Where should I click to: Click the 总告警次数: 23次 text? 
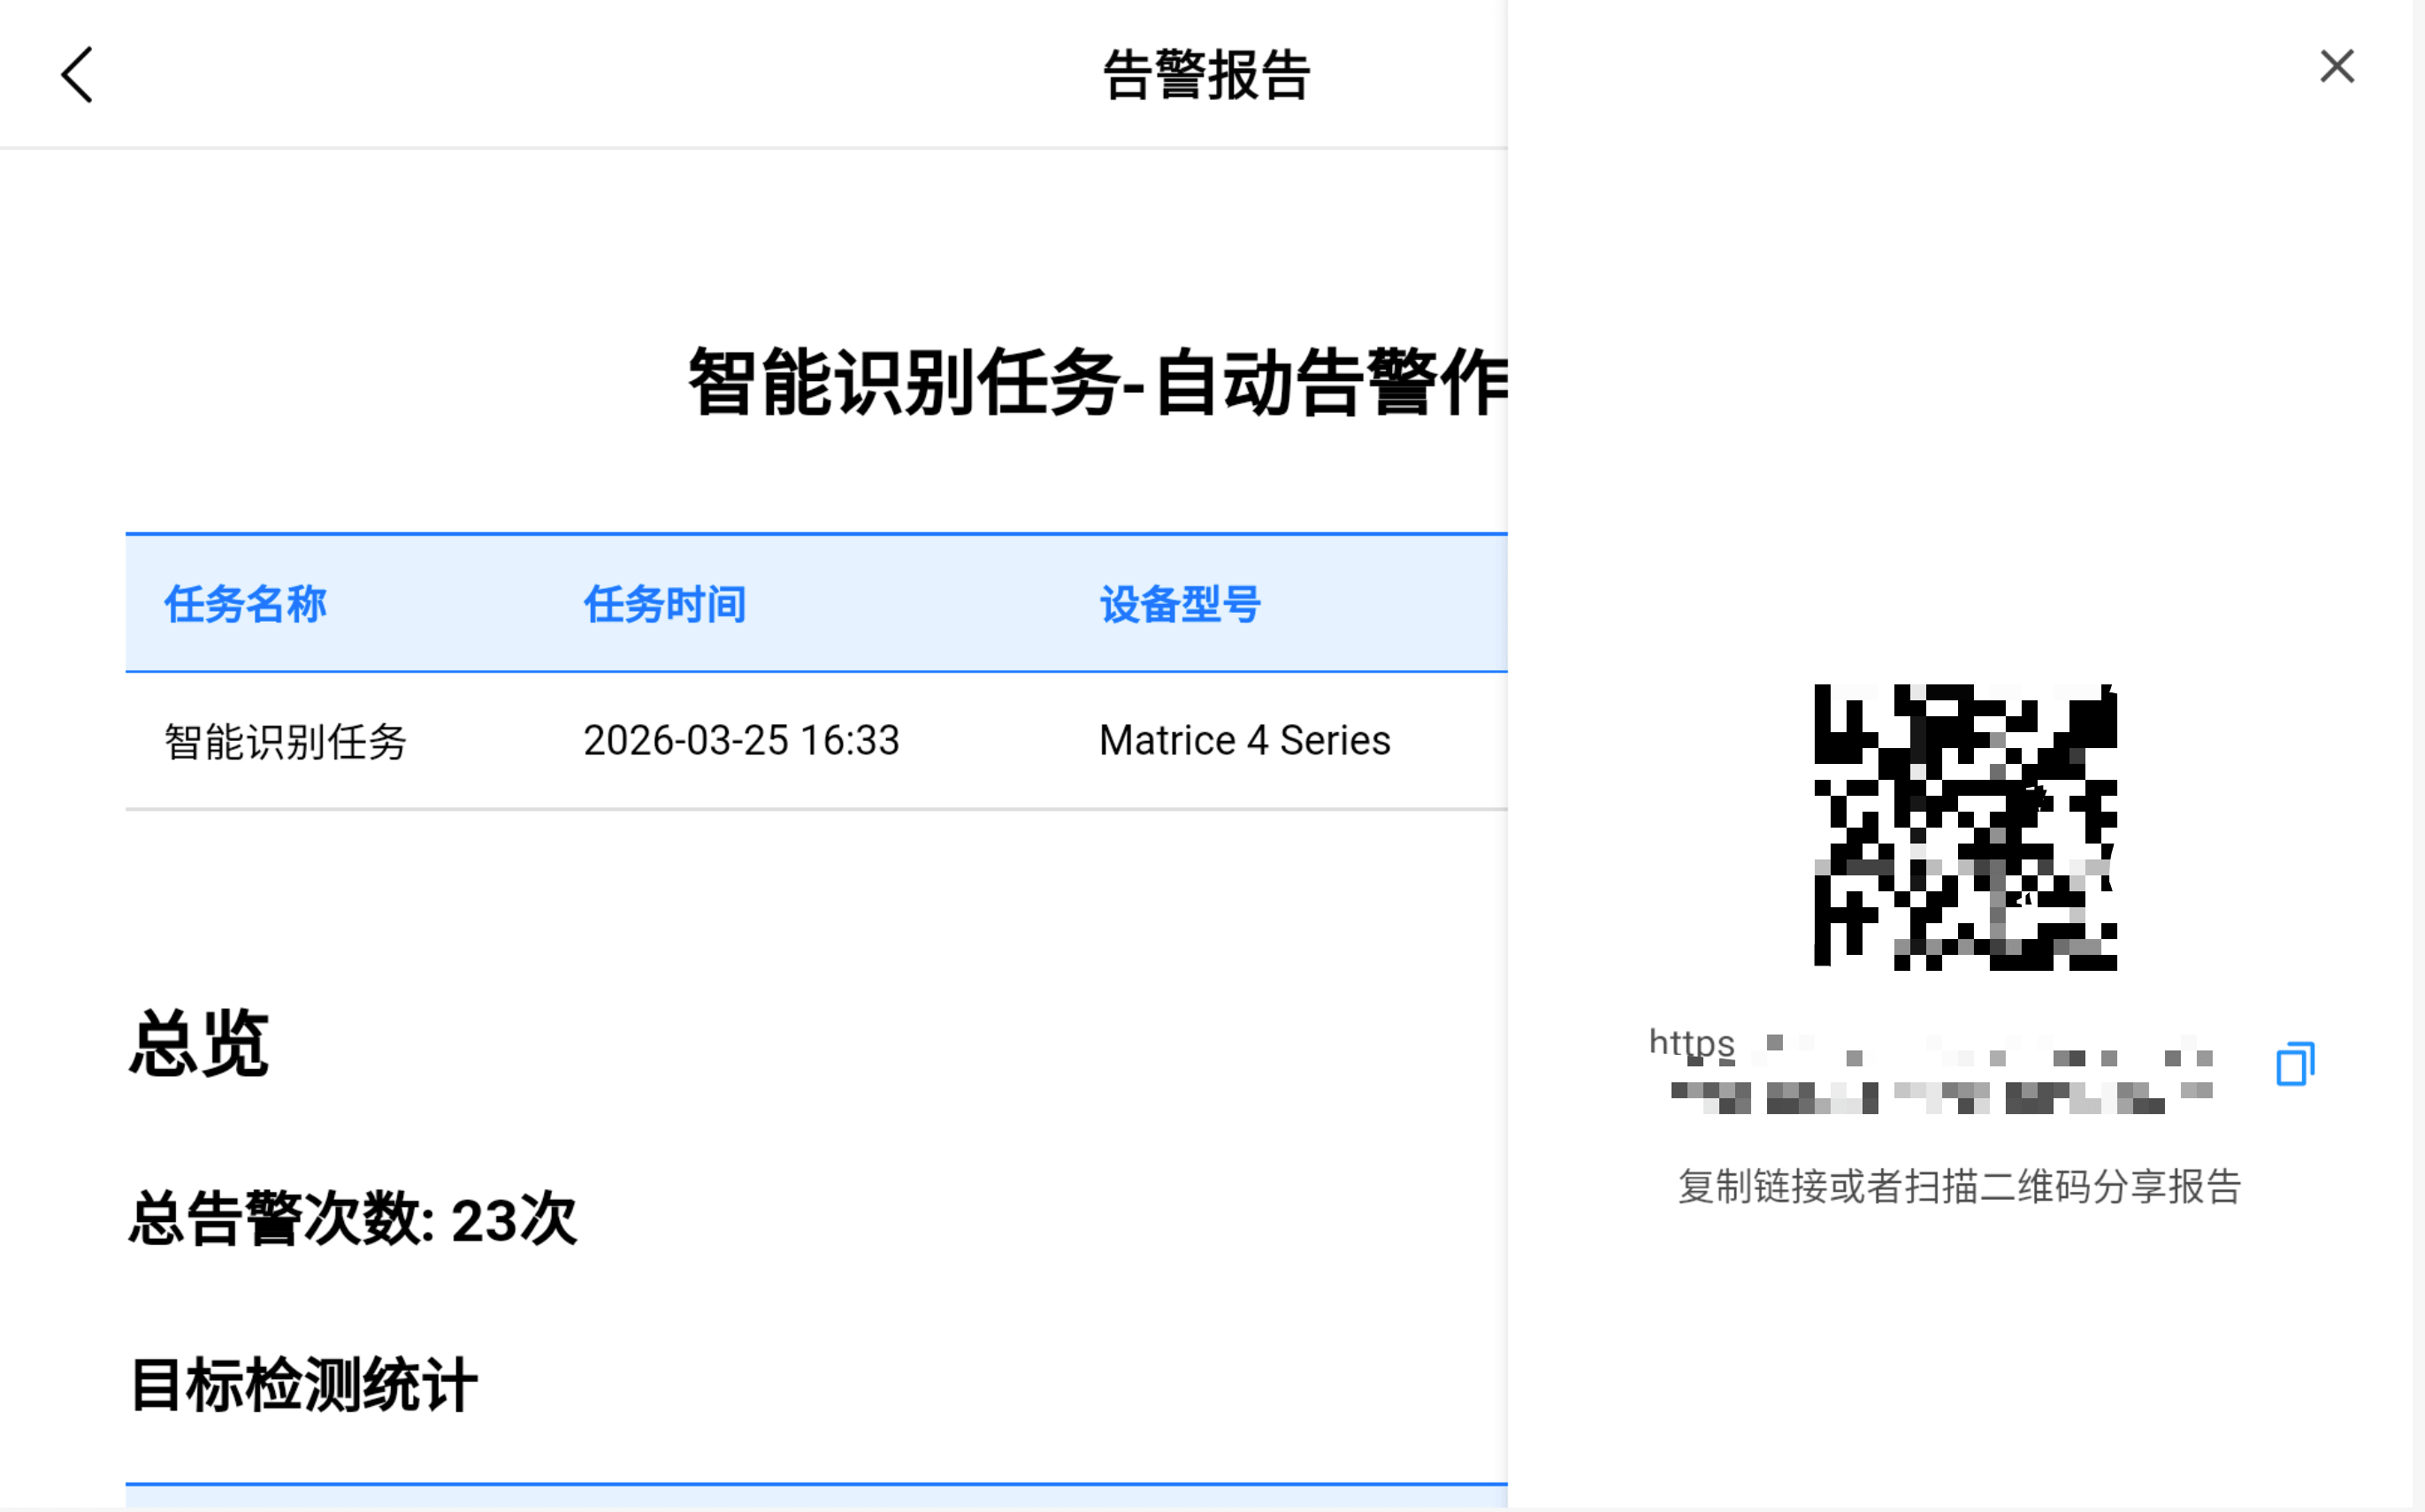353,1219
